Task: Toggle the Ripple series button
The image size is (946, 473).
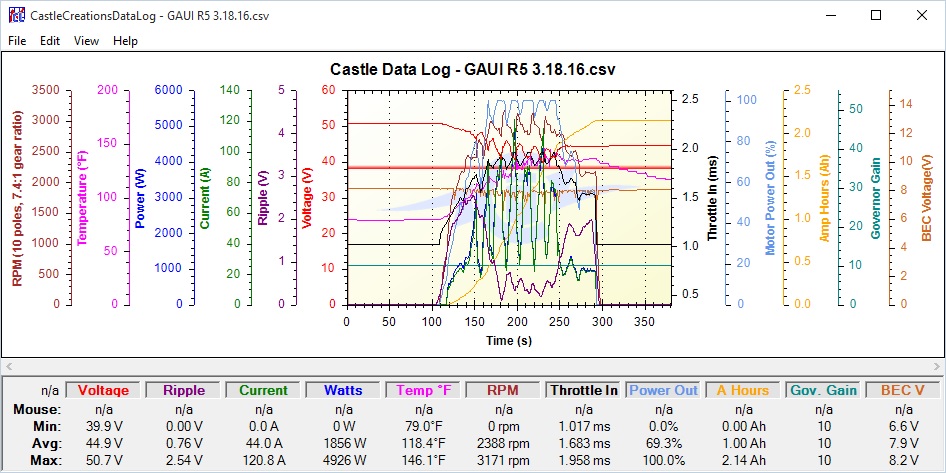Action: point(182,390)
